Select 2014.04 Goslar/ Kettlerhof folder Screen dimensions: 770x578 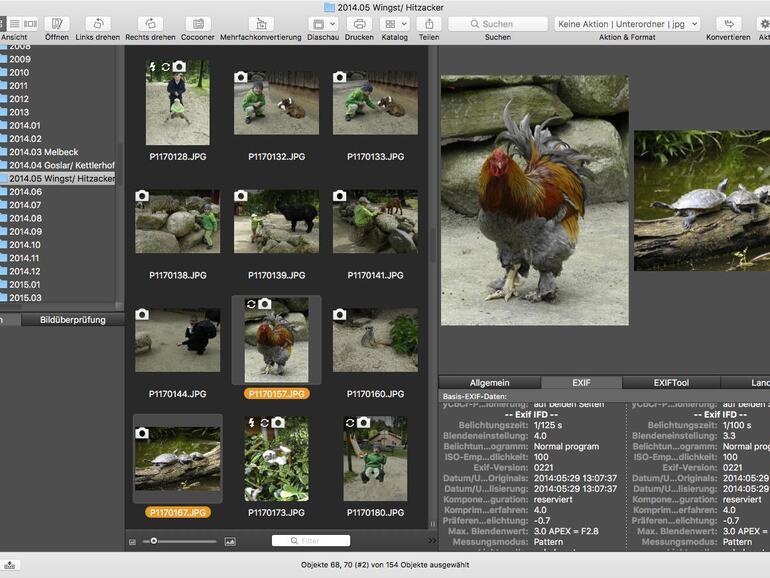tap(61, 165)
